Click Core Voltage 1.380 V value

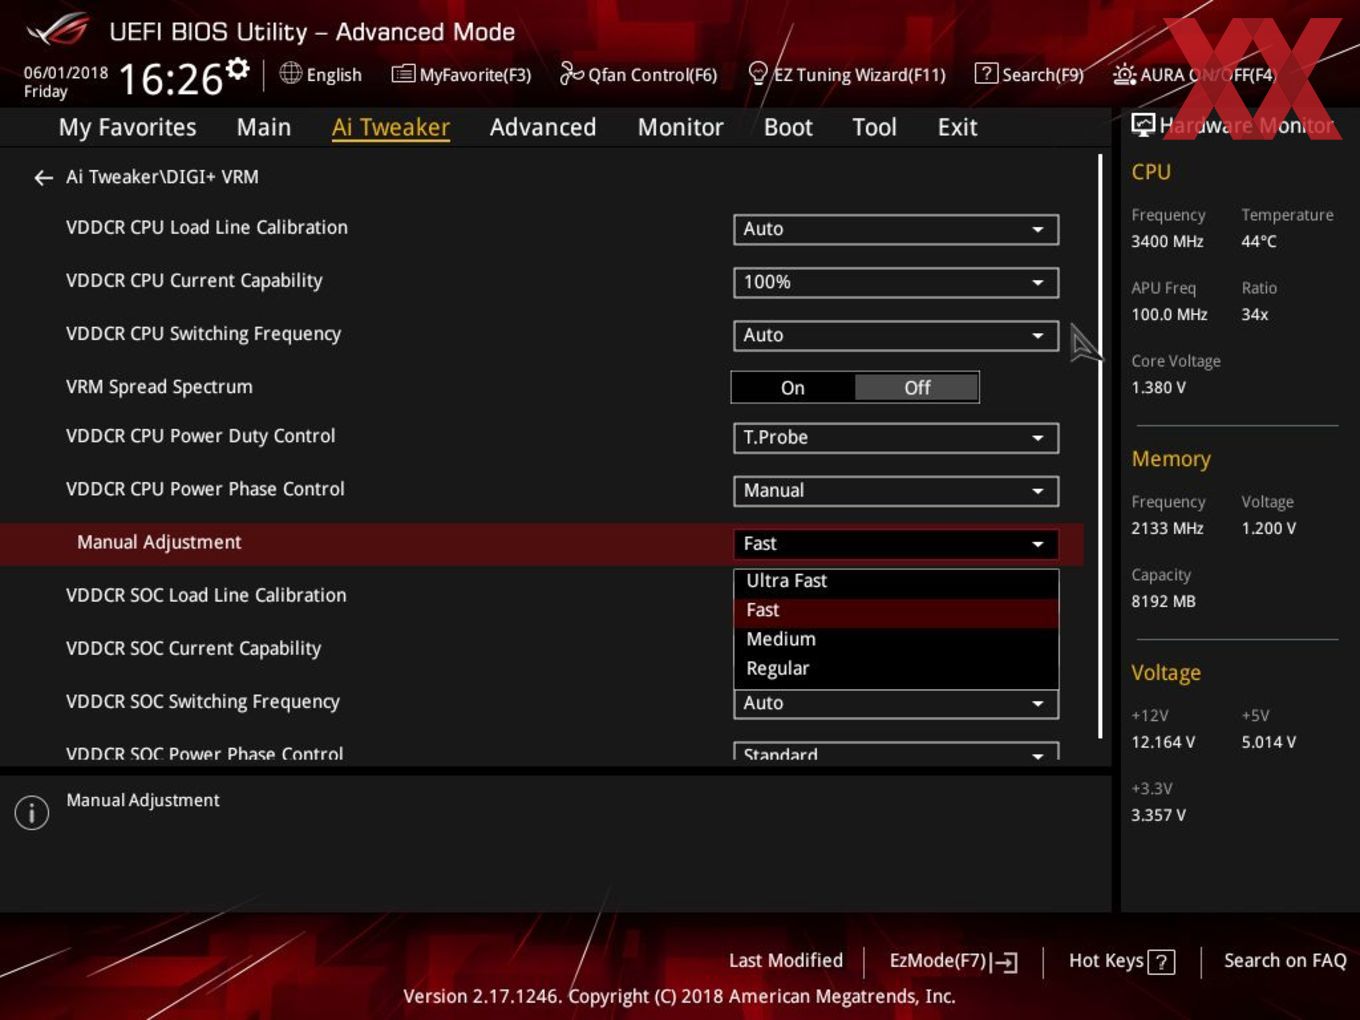1158,387
